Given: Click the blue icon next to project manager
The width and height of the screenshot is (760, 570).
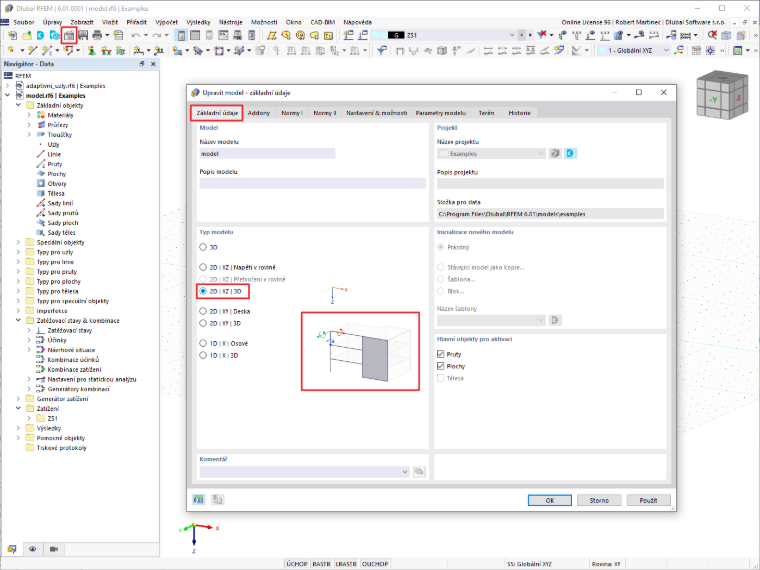Looking at the screenshot, I should tap(570, 154).
